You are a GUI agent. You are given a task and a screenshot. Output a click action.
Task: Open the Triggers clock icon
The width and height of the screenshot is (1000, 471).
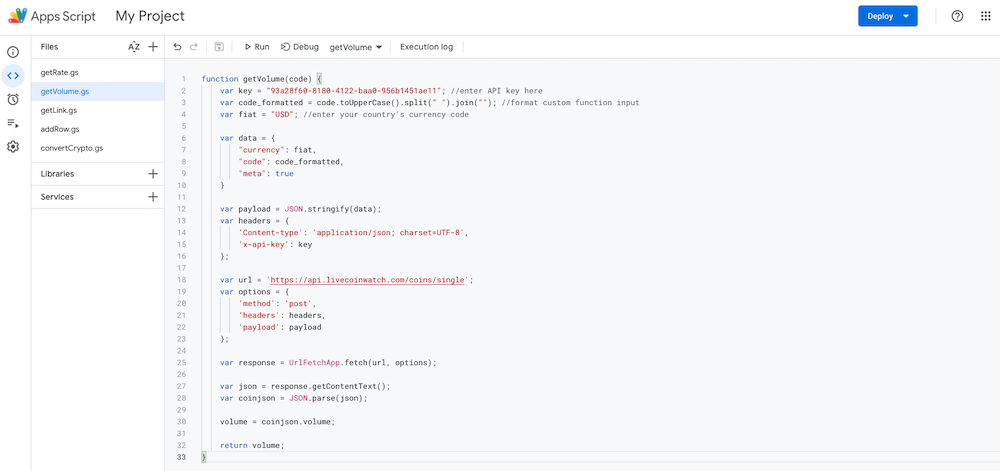pos(13,99)
